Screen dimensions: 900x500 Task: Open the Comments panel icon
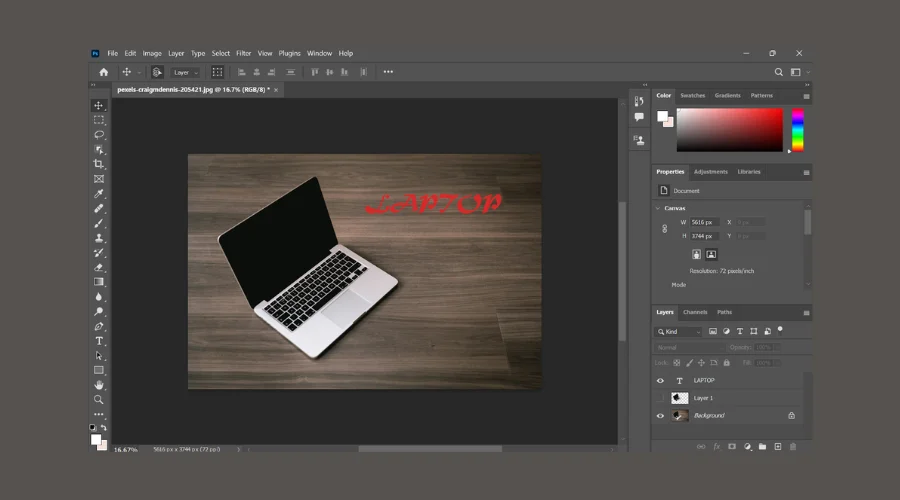click(x=639, y=117)
